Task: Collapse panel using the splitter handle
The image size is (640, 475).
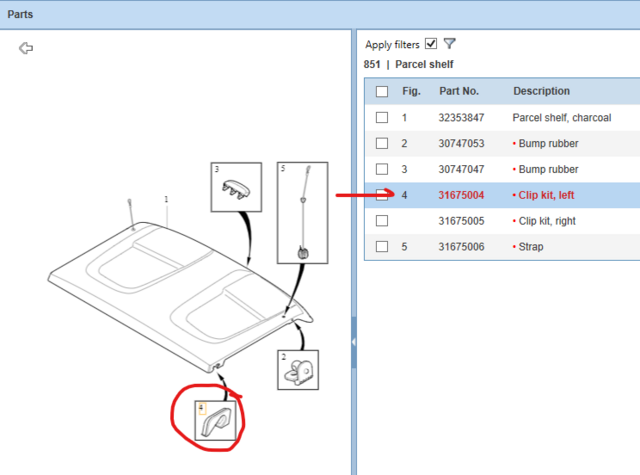Action: tap(354, 342)
